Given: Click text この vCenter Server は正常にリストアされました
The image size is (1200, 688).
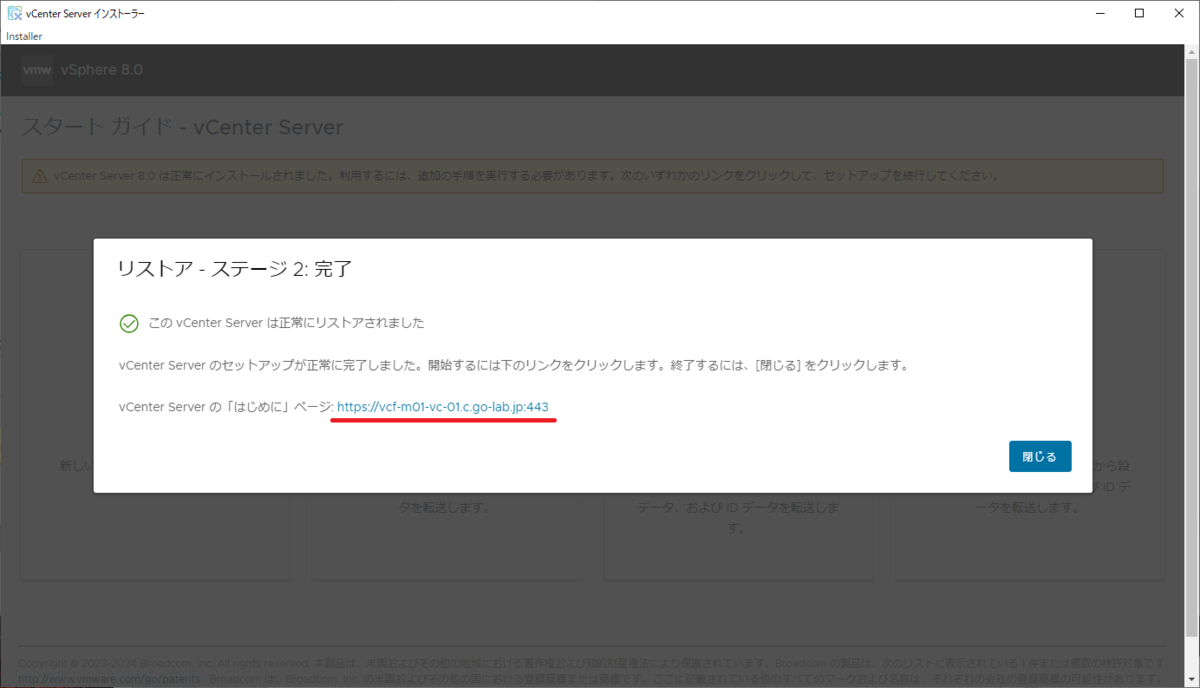Looking at the screenshot, I should (286, 323).
